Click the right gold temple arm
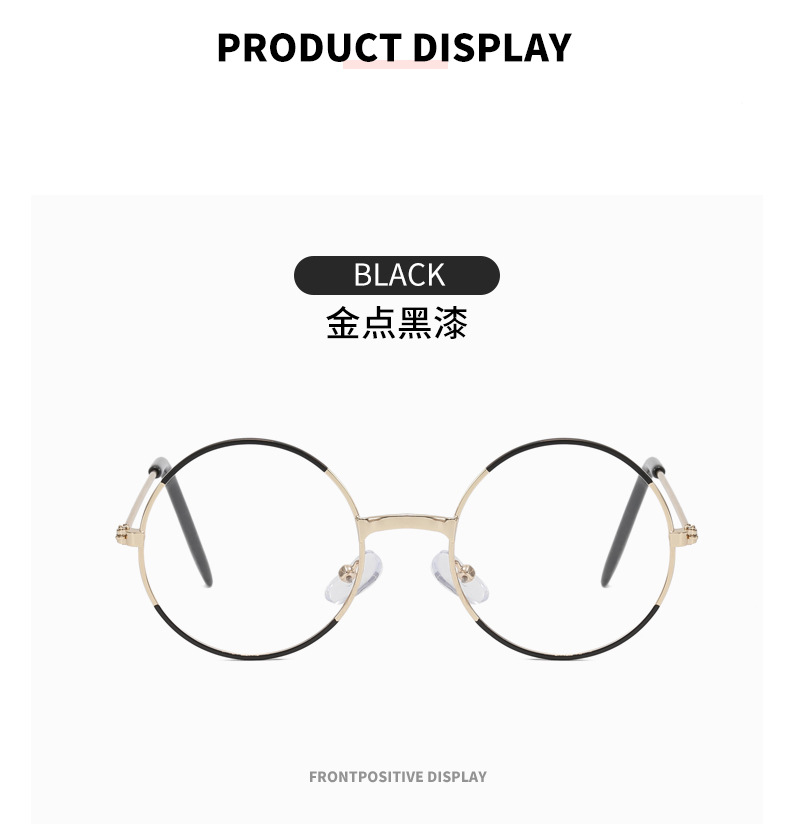The image size is (790, 824). pyautogui.click(x=675, y=504)
